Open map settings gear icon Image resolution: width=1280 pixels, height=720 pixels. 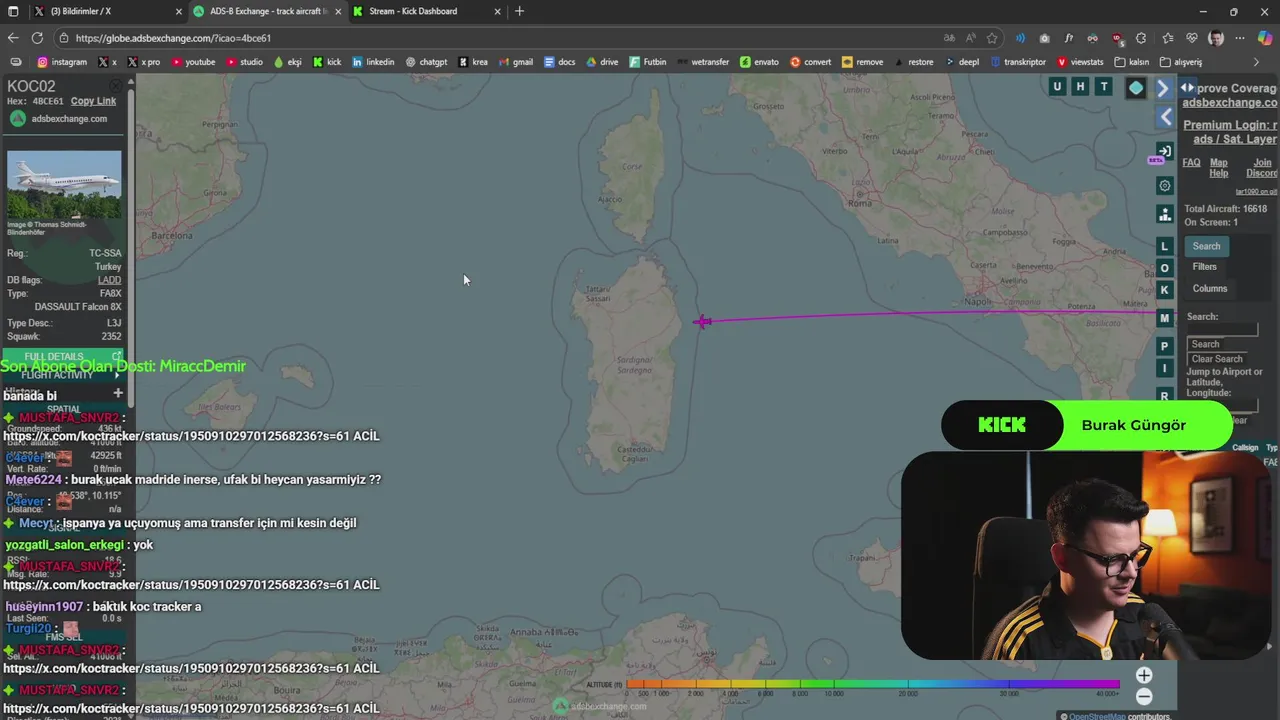(x=1165, y=186)
